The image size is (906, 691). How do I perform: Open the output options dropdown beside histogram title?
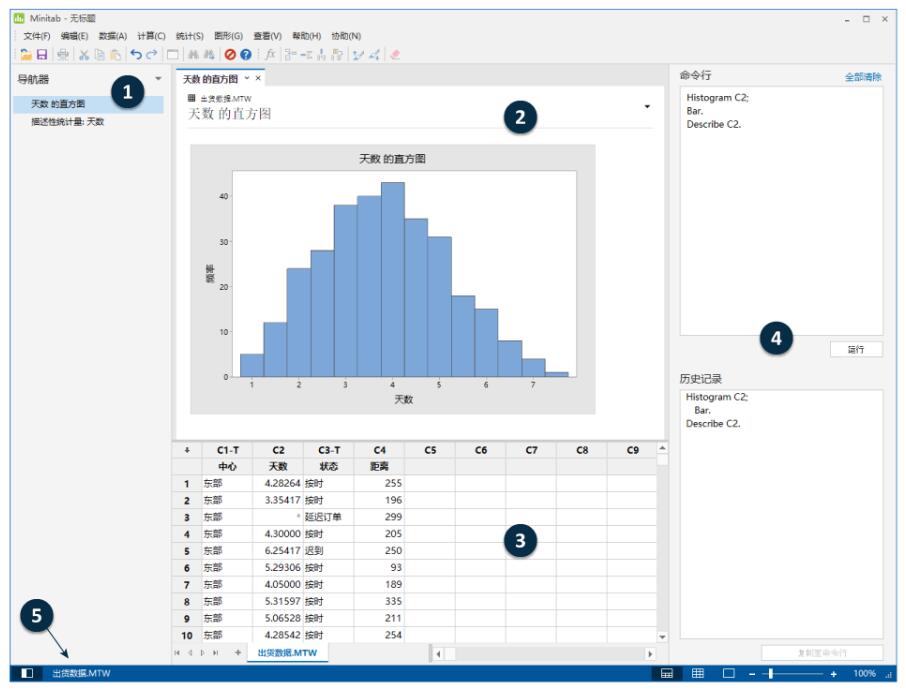[x=647, y=106]
